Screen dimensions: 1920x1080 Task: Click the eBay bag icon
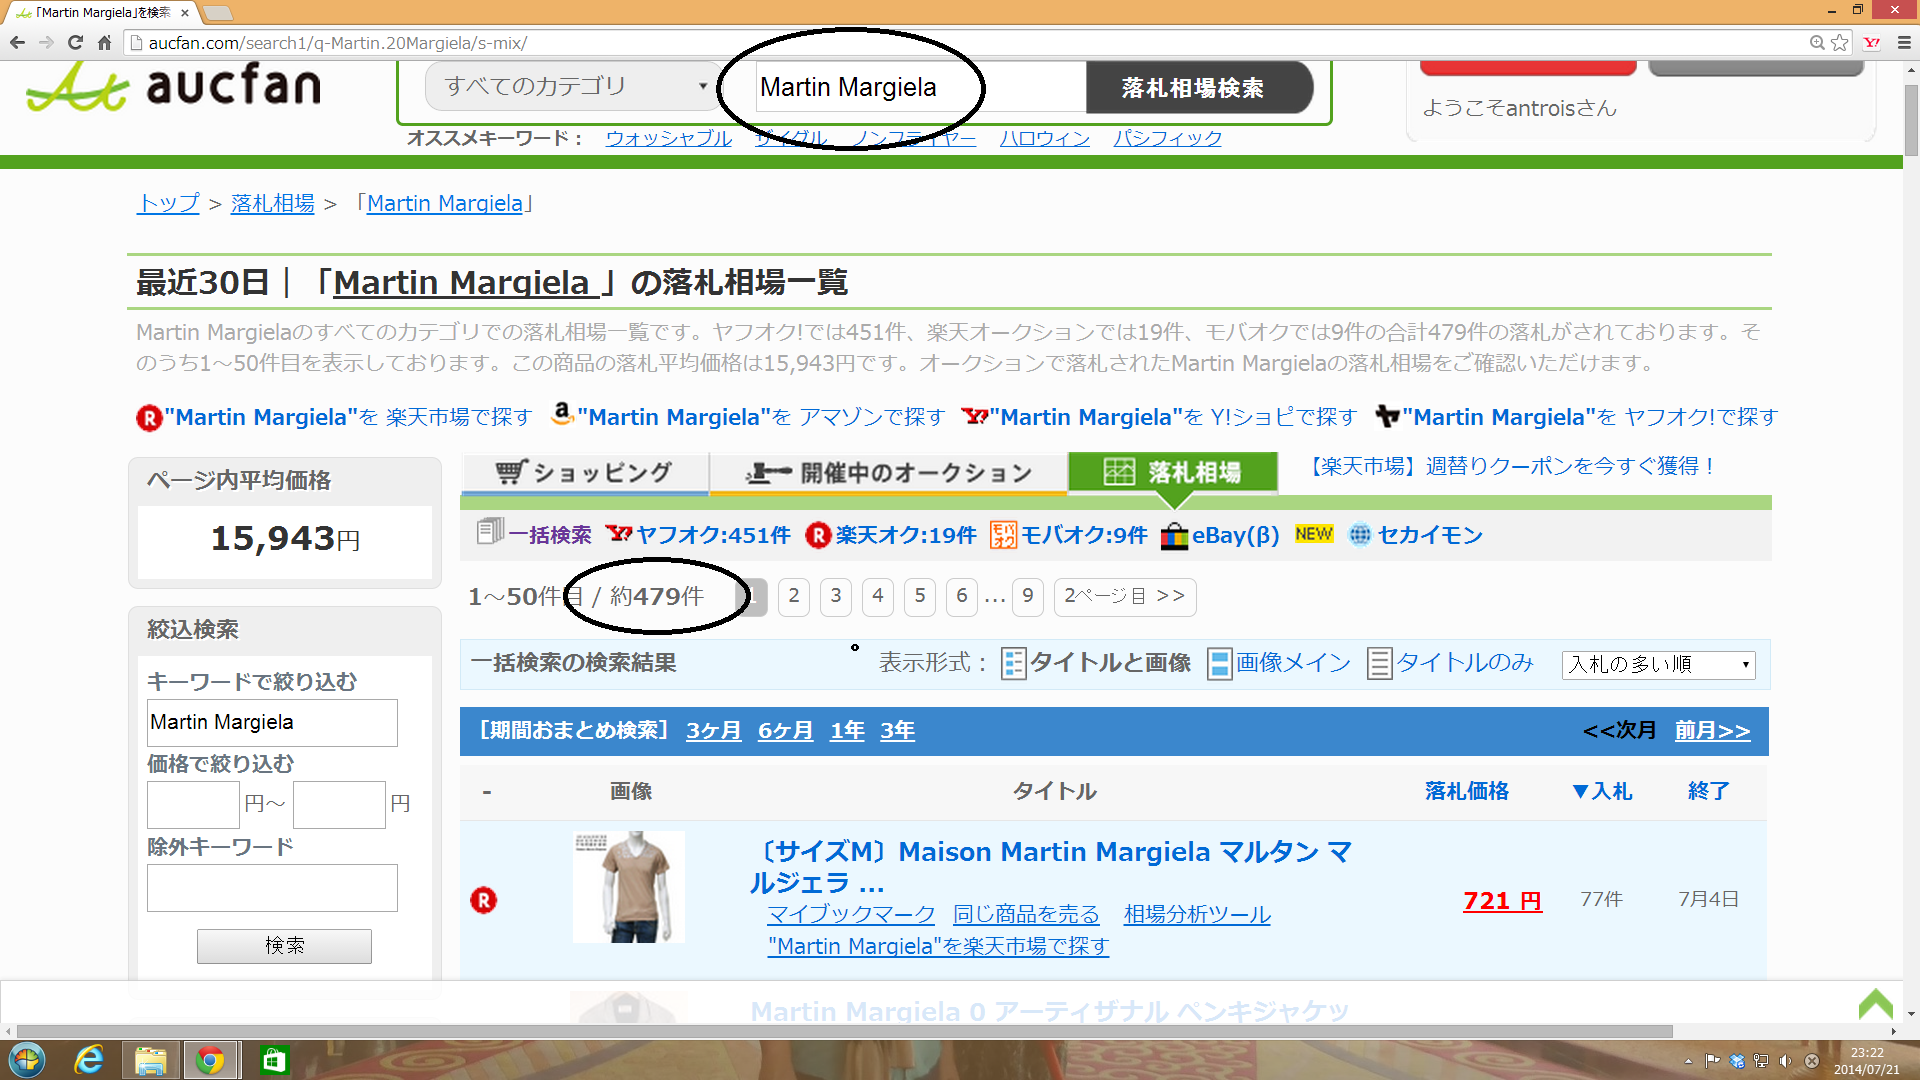click(1174, 536)
